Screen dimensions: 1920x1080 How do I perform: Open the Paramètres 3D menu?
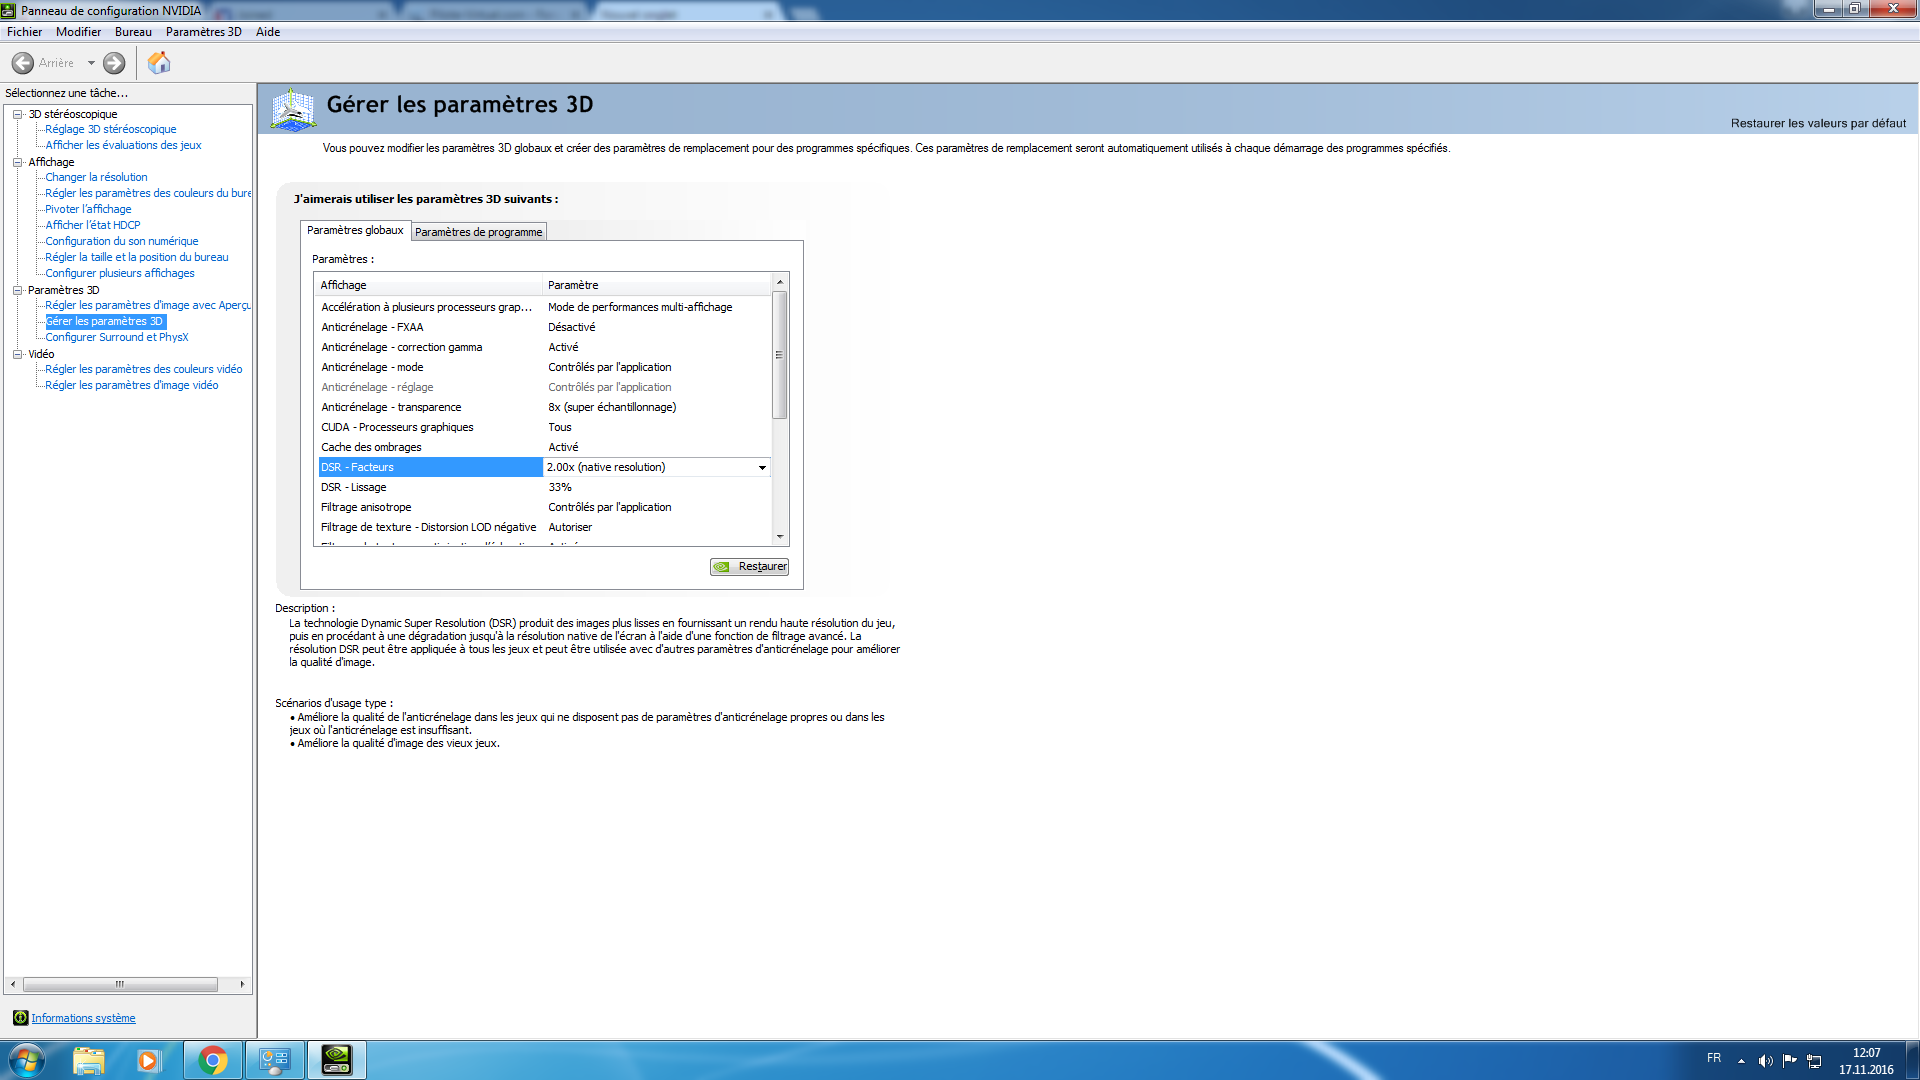[x=203, y=32]
